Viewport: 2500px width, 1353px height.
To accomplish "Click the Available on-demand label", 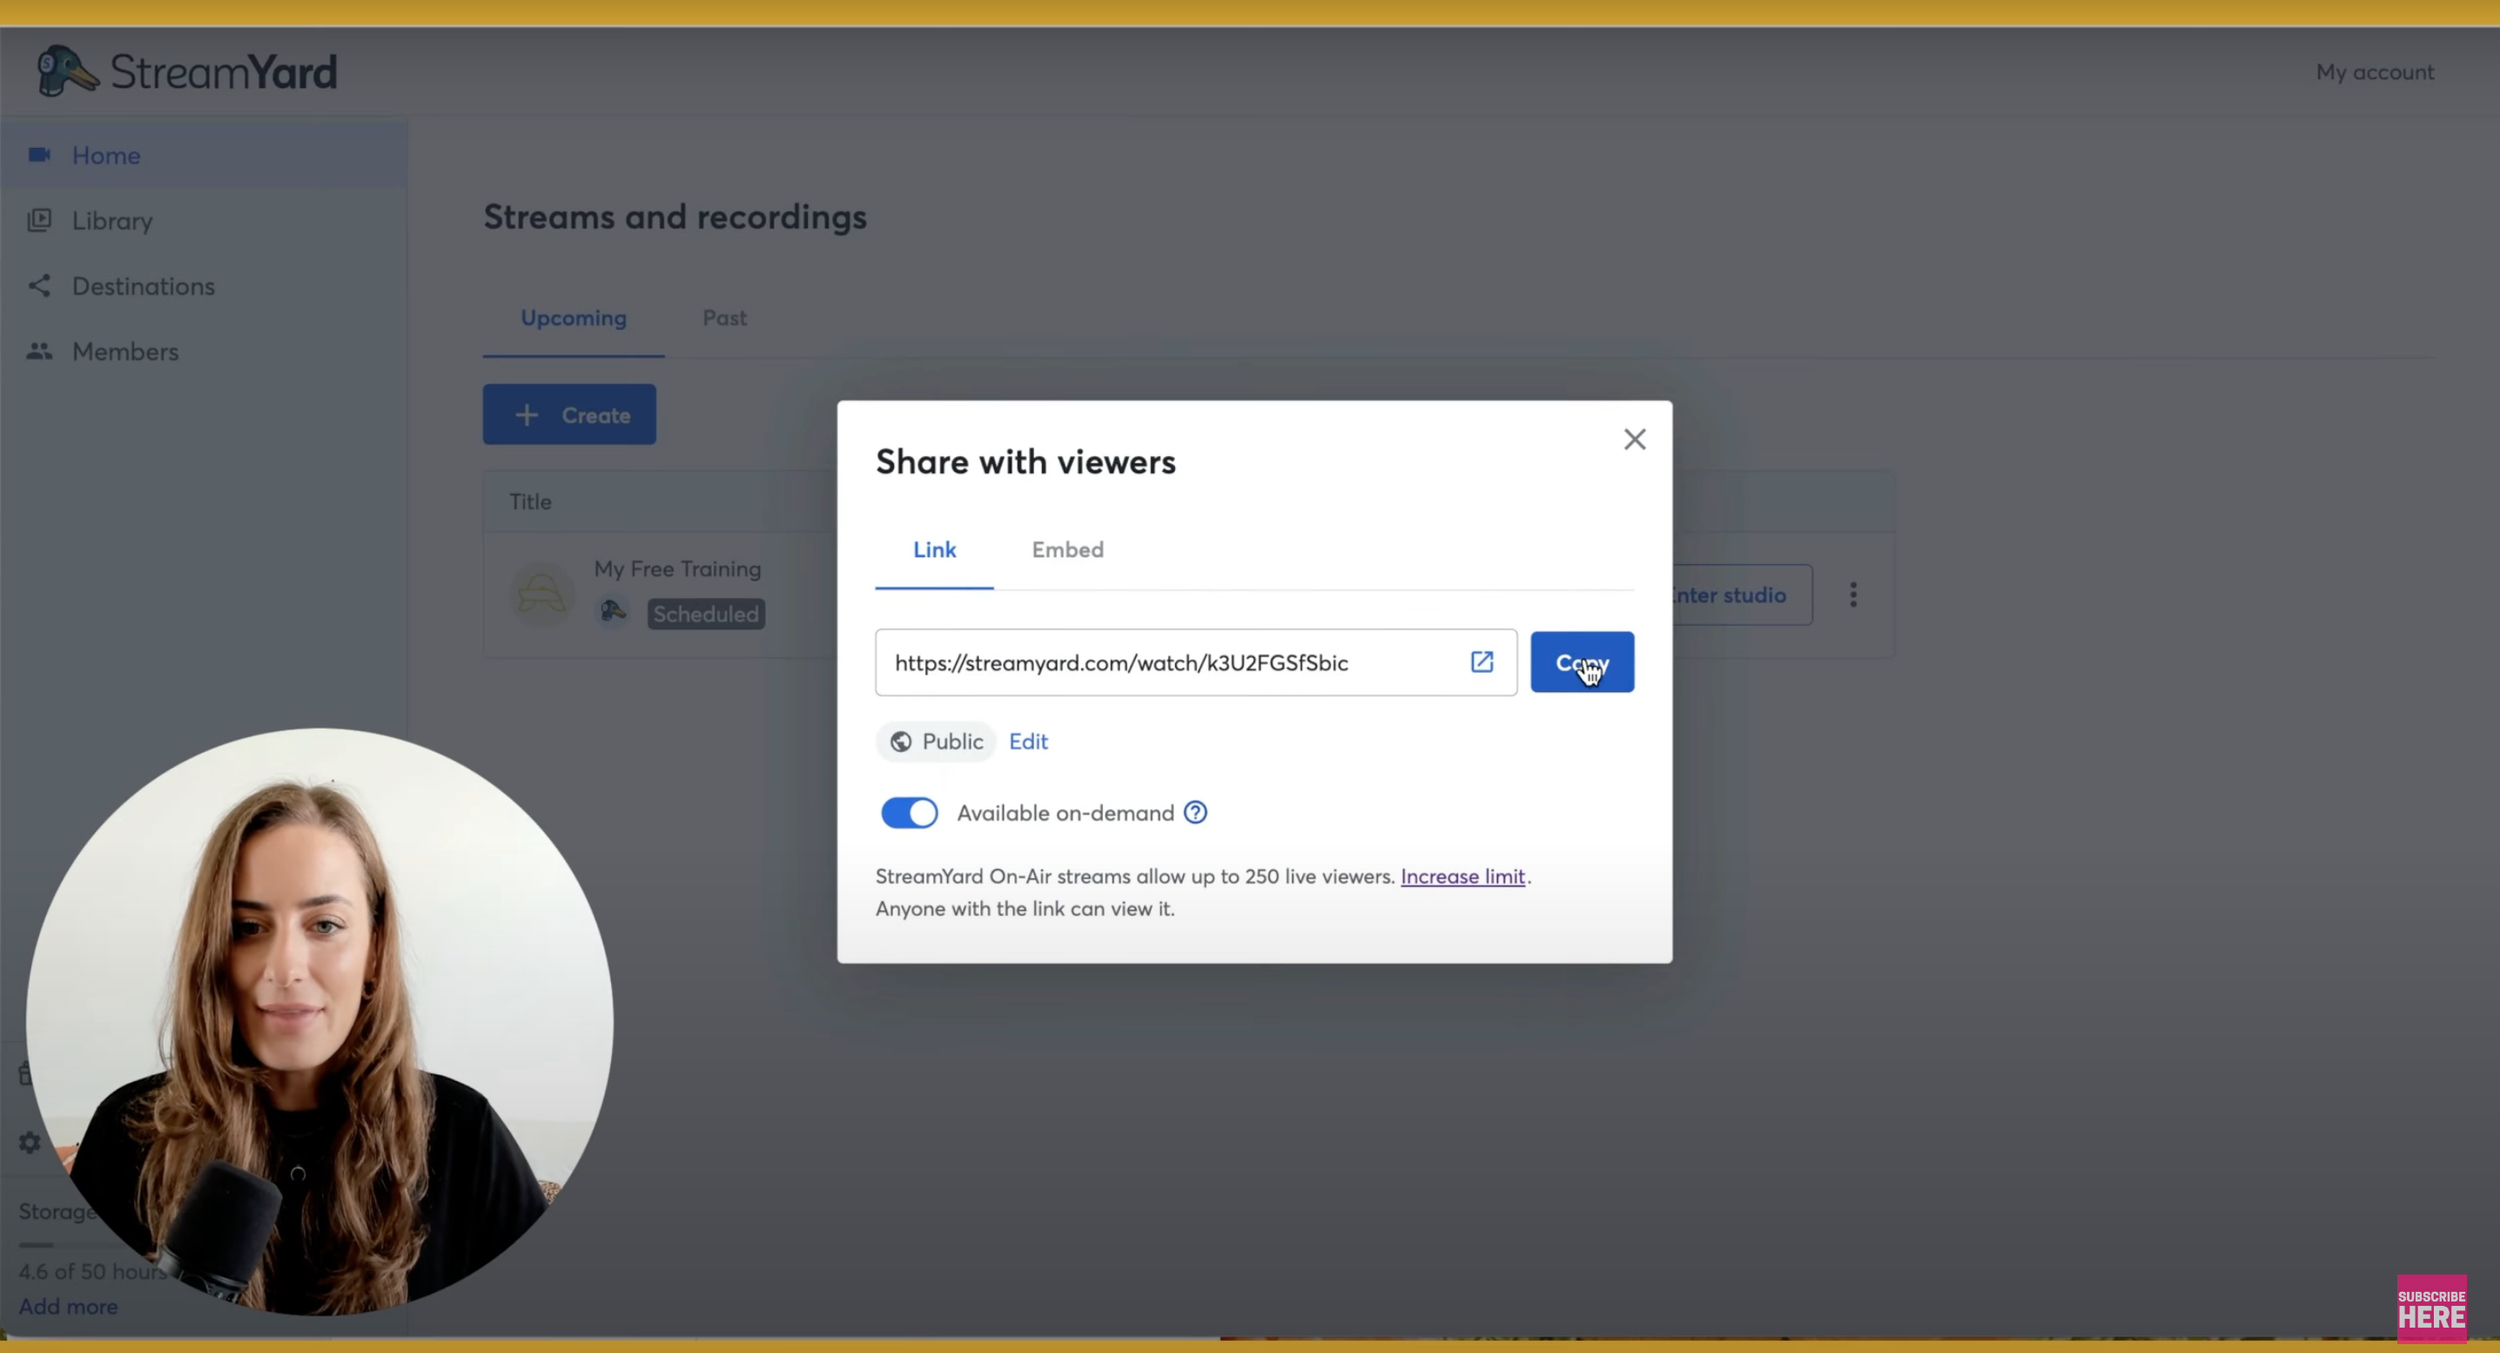I will [1065, 813].
